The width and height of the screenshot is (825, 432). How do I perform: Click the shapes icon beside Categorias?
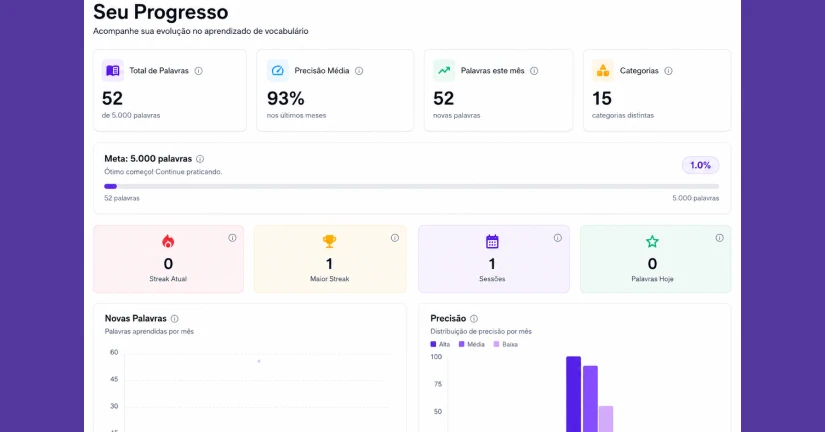[603, 71]
